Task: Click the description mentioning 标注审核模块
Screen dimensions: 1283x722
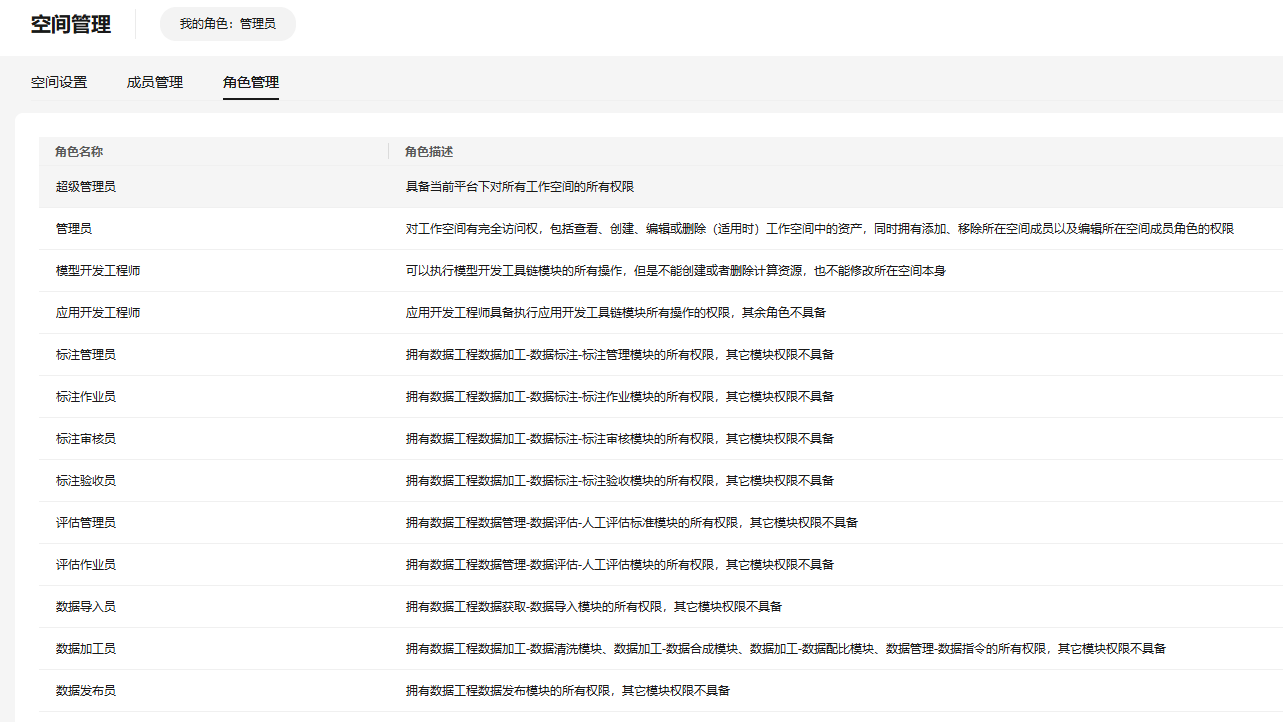Action: coord(620,439)
